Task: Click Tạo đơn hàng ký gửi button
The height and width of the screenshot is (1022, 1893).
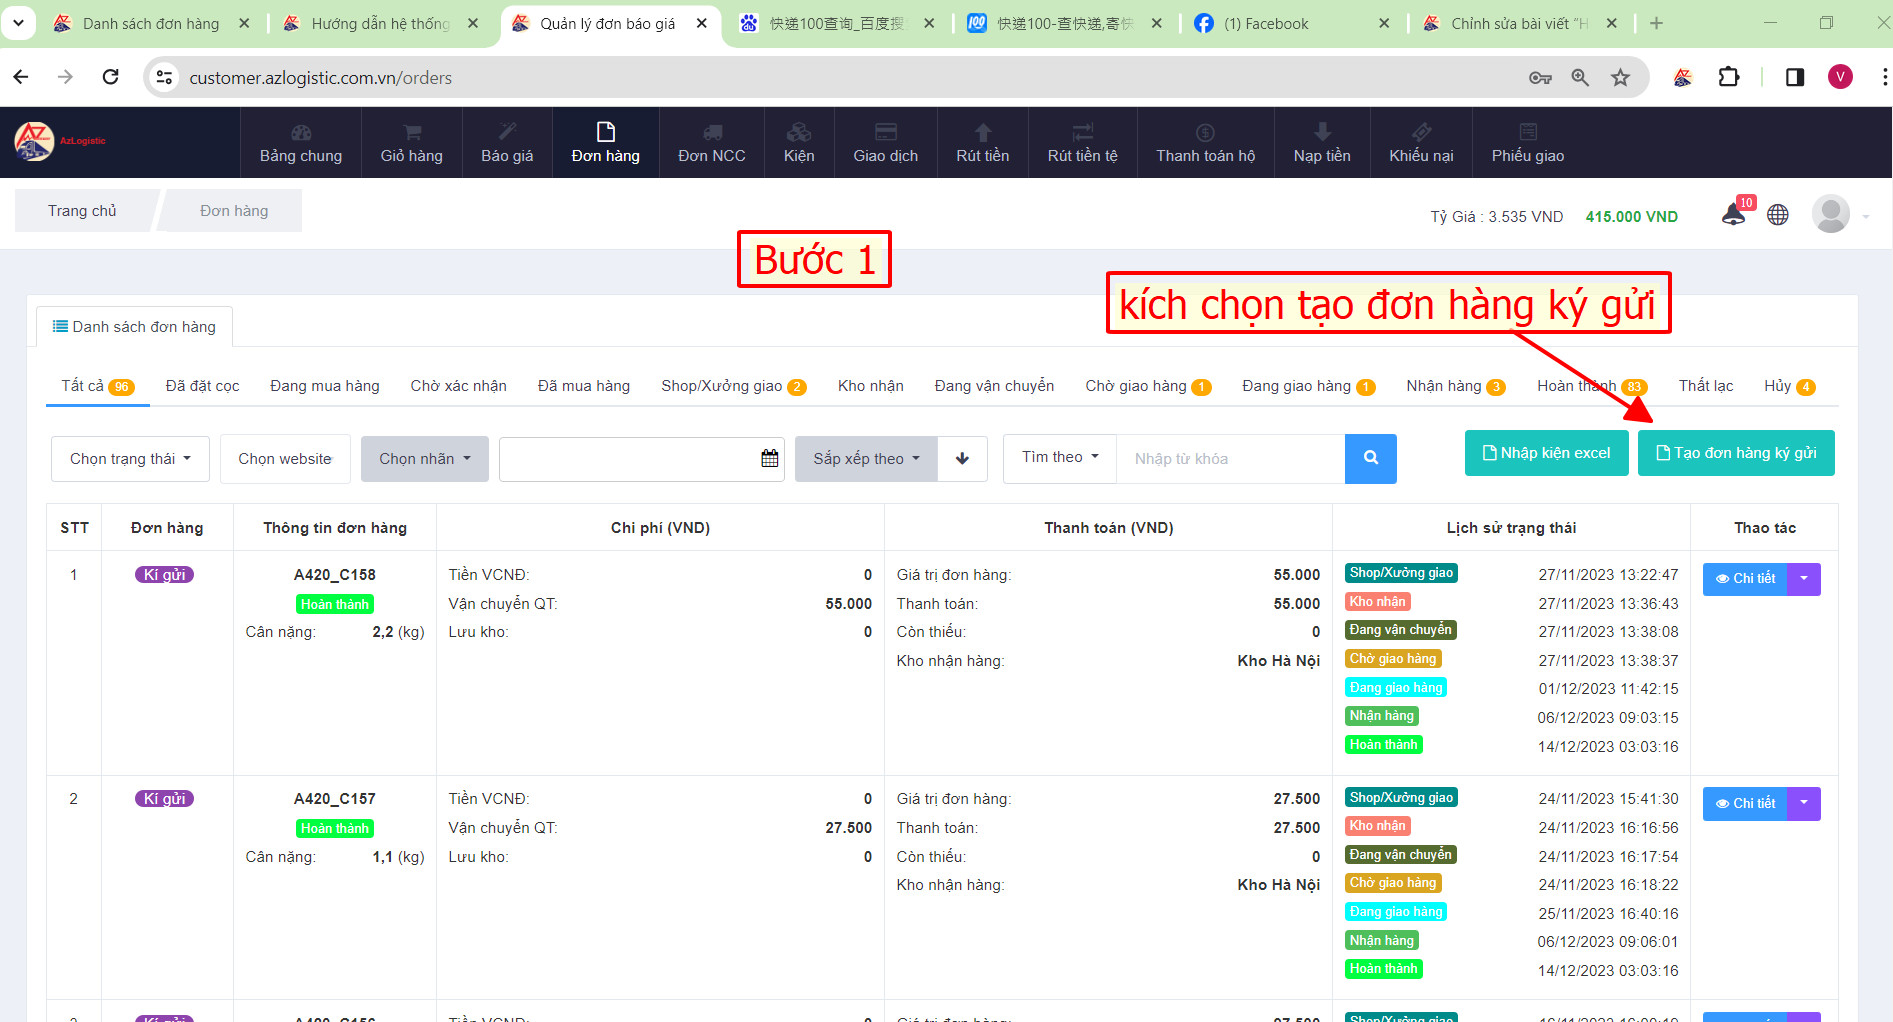Action: [x=1735, y=453]
